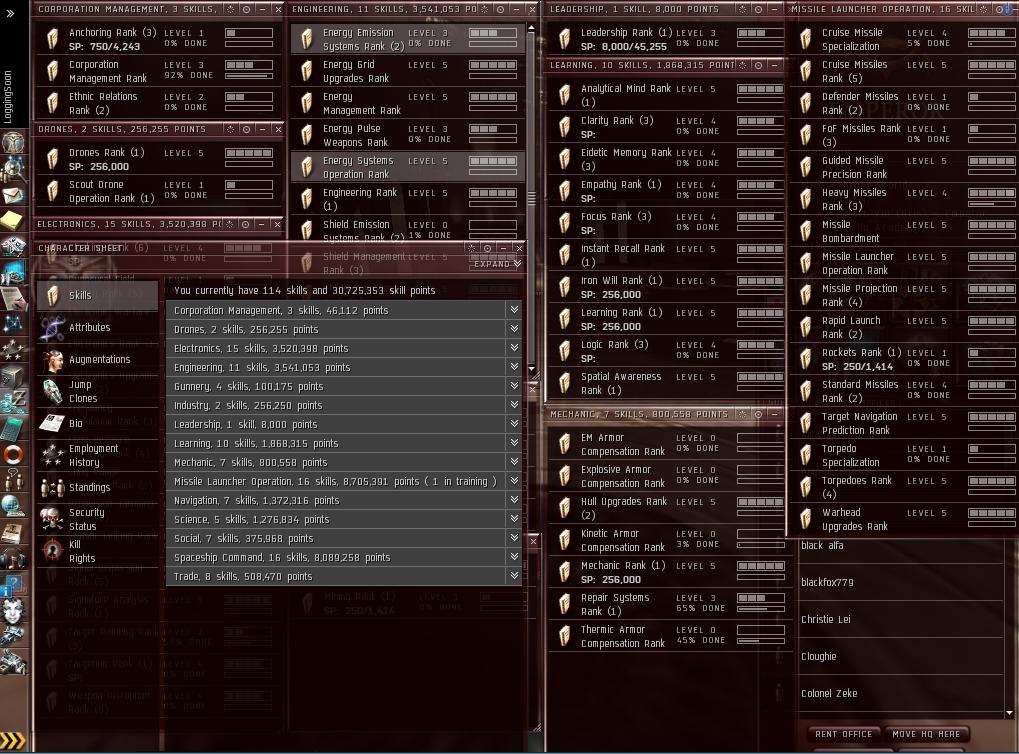Screen dimensions: 1019x754
Task: Expand the Drones skill group row
Action: (x=514, y=329)
